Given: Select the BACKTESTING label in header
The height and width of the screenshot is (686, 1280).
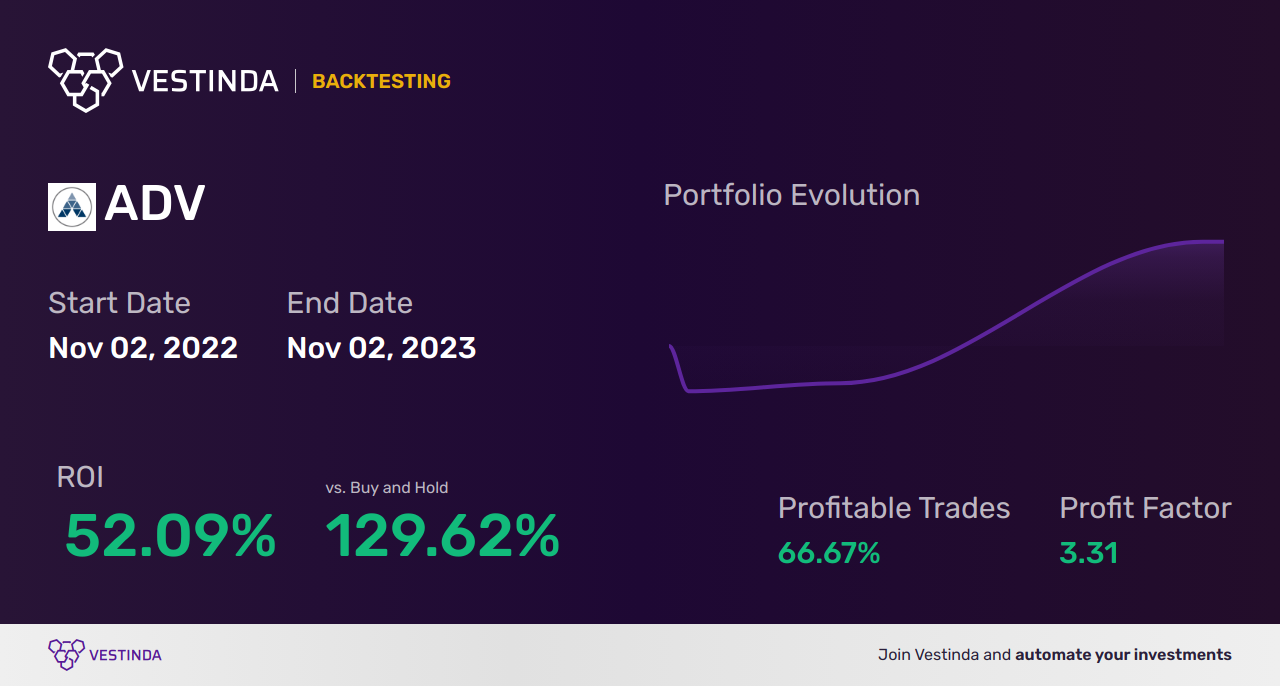Looking at the screenshot, I should [381, 81].
